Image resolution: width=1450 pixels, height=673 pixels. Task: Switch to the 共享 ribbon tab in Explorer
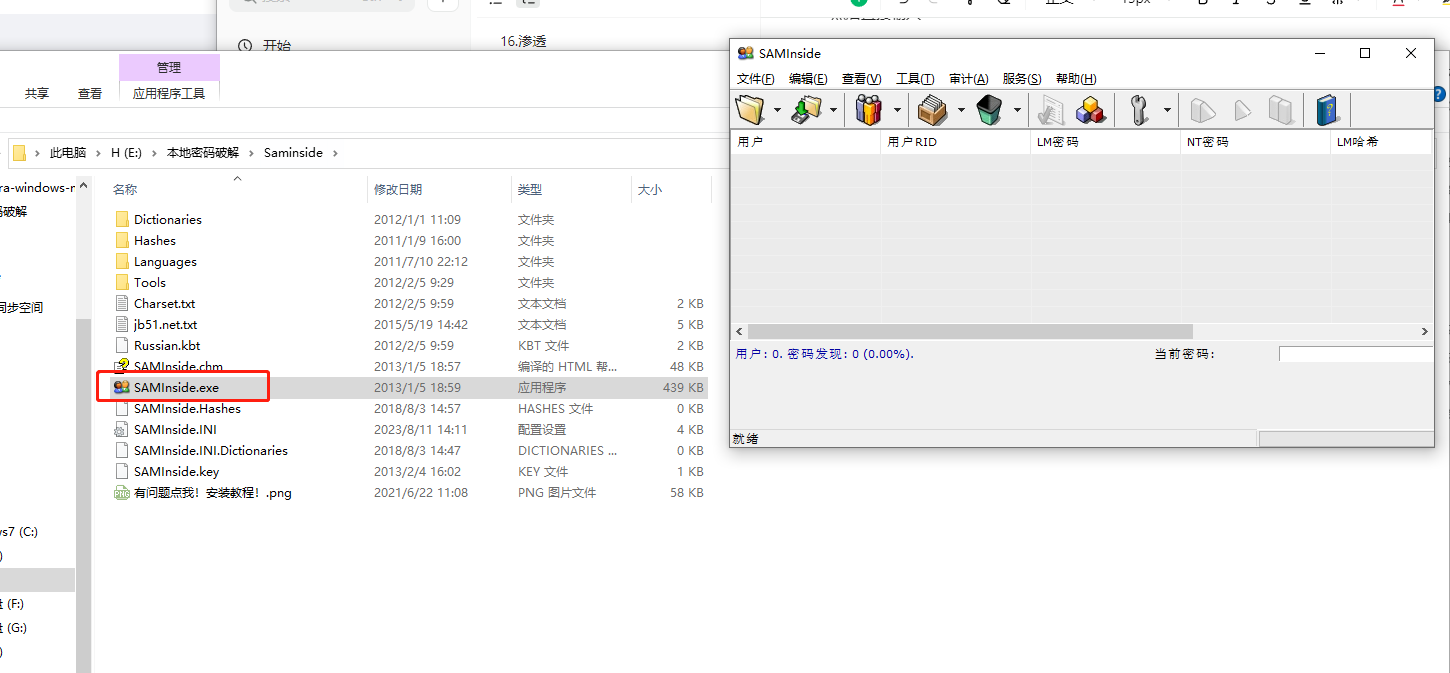click(x=37, y=93)
